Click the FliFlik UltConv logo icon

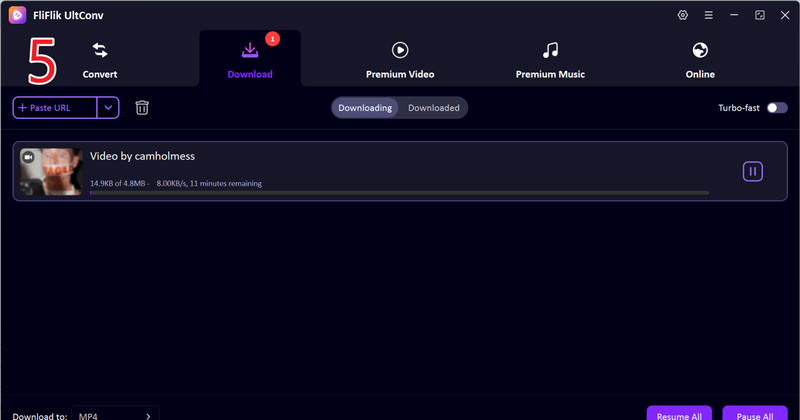[x=17, y=15]
